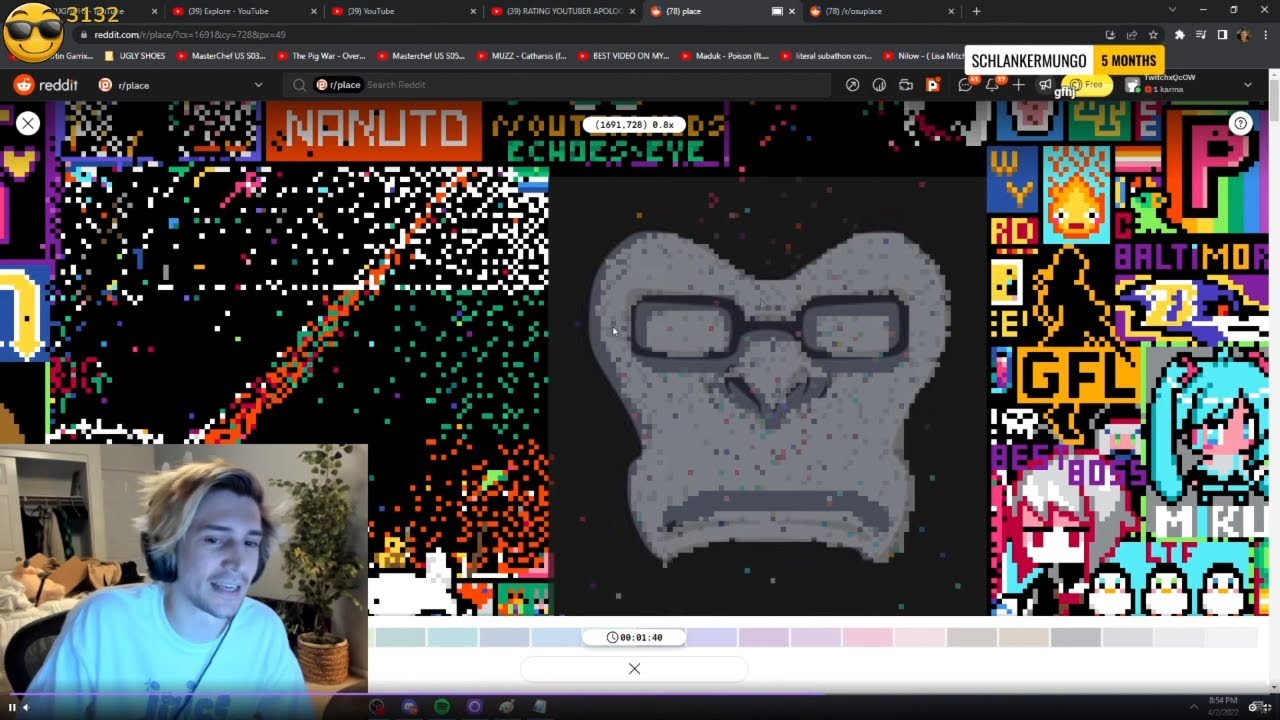Open the tab search chevron
Image resolution: width=1280 pixels, height=720 pixels.
pos(1172,10)
